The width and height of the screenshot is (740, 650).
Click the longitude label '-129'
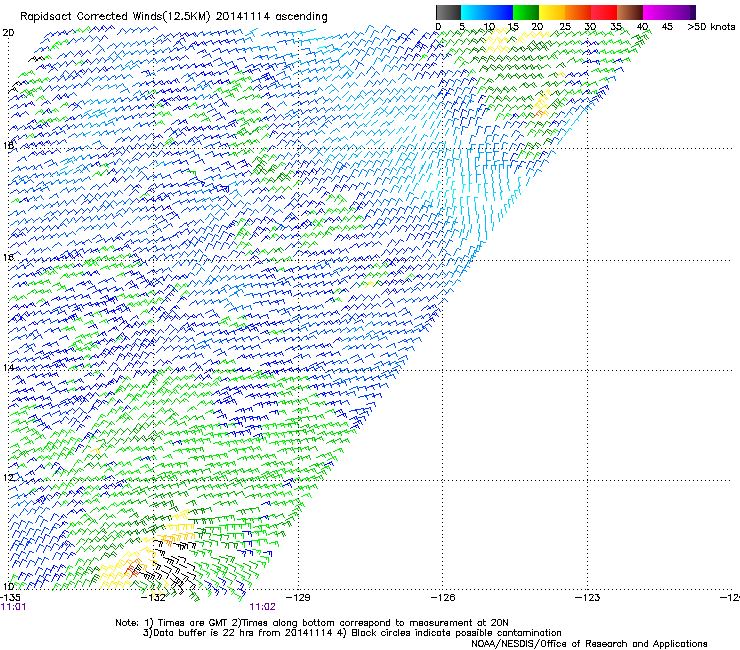298,598
